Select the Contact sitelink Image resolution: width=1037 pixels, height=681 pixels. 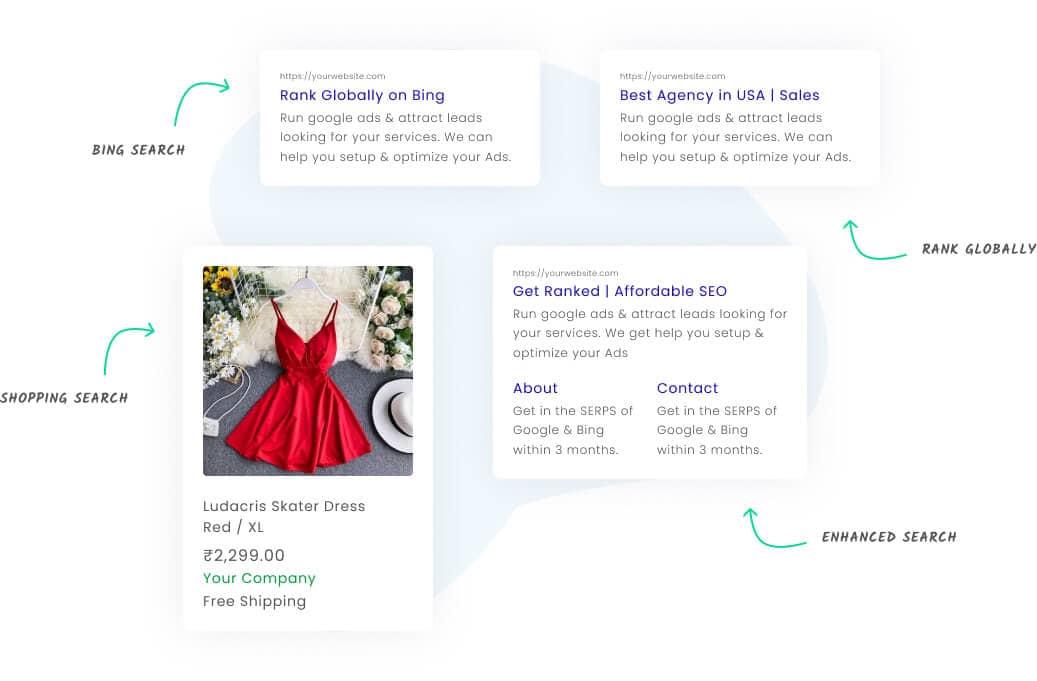click(687, 388)
